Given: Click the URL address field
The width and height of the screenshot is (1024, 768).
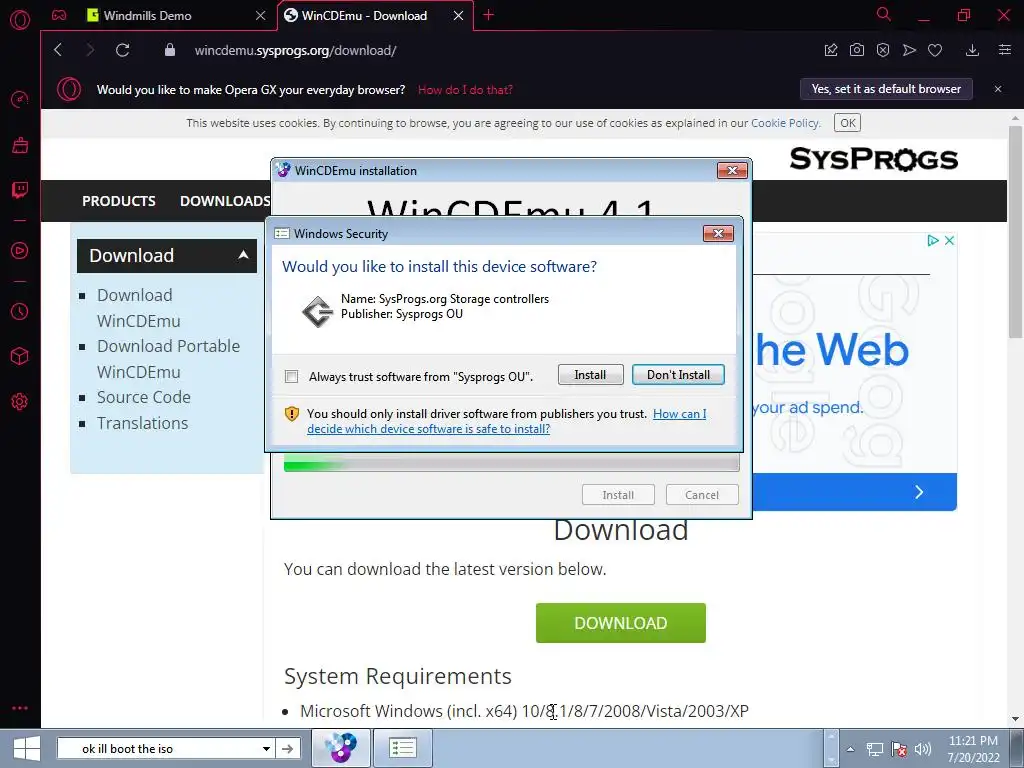Looking at the screenshot, I should coord(295,50).
